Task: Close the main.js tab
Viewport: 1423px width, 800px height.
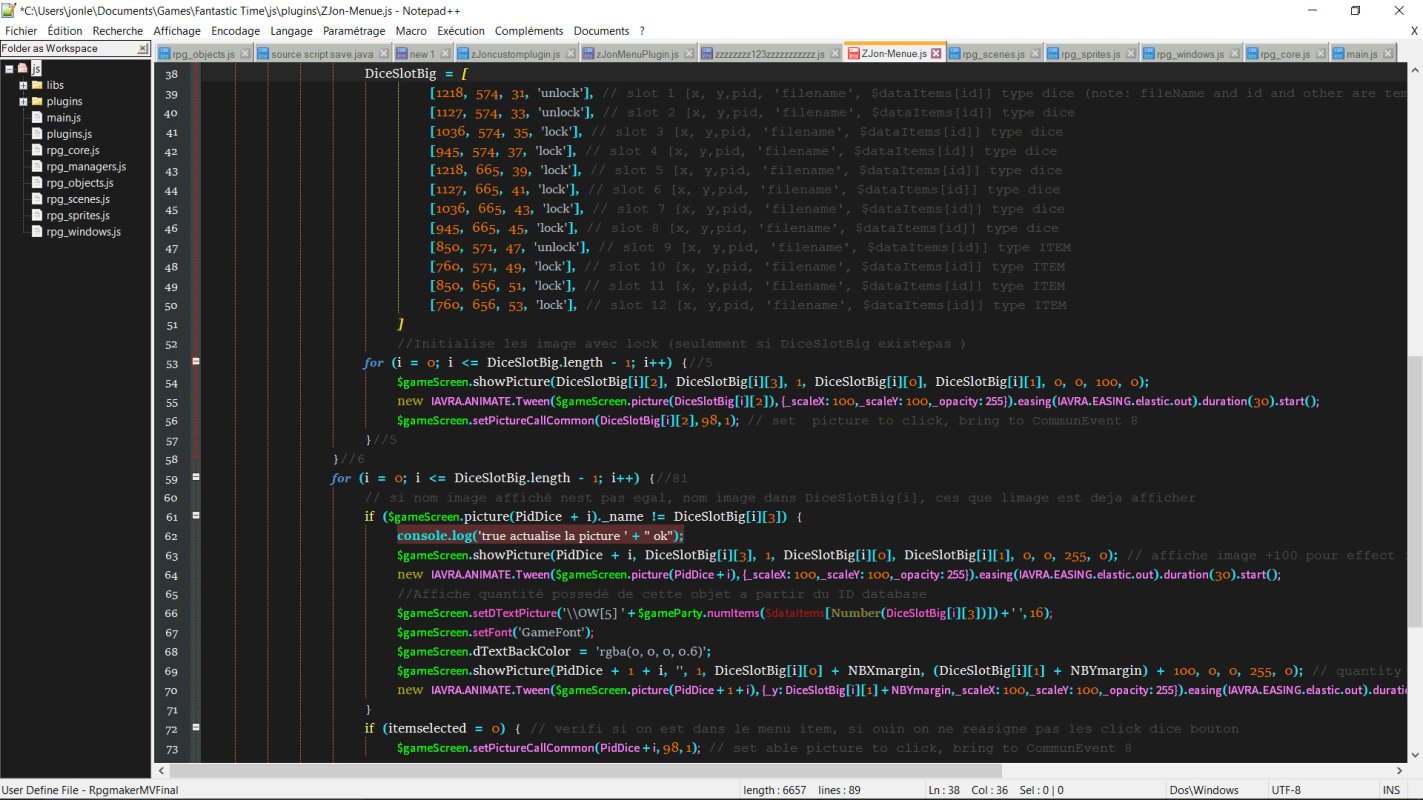Action: [x=1388, y=54]
